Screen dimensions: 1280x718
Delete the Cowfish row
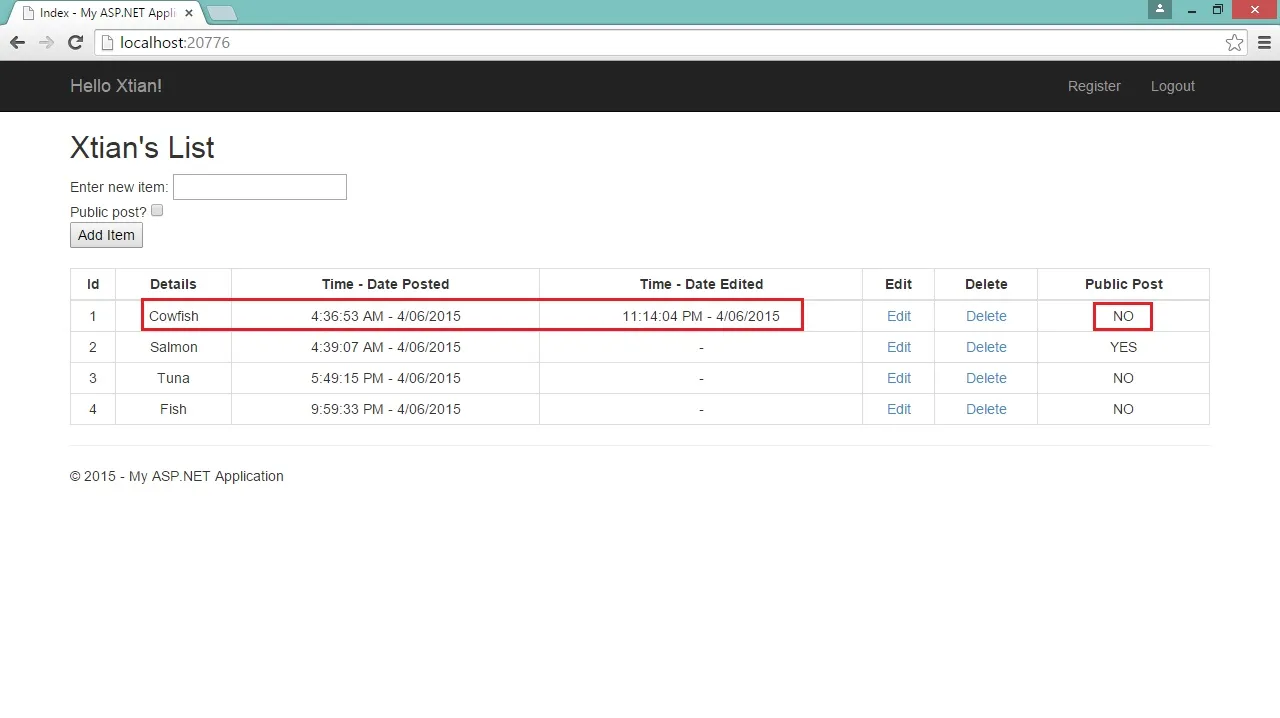[986, 316]
